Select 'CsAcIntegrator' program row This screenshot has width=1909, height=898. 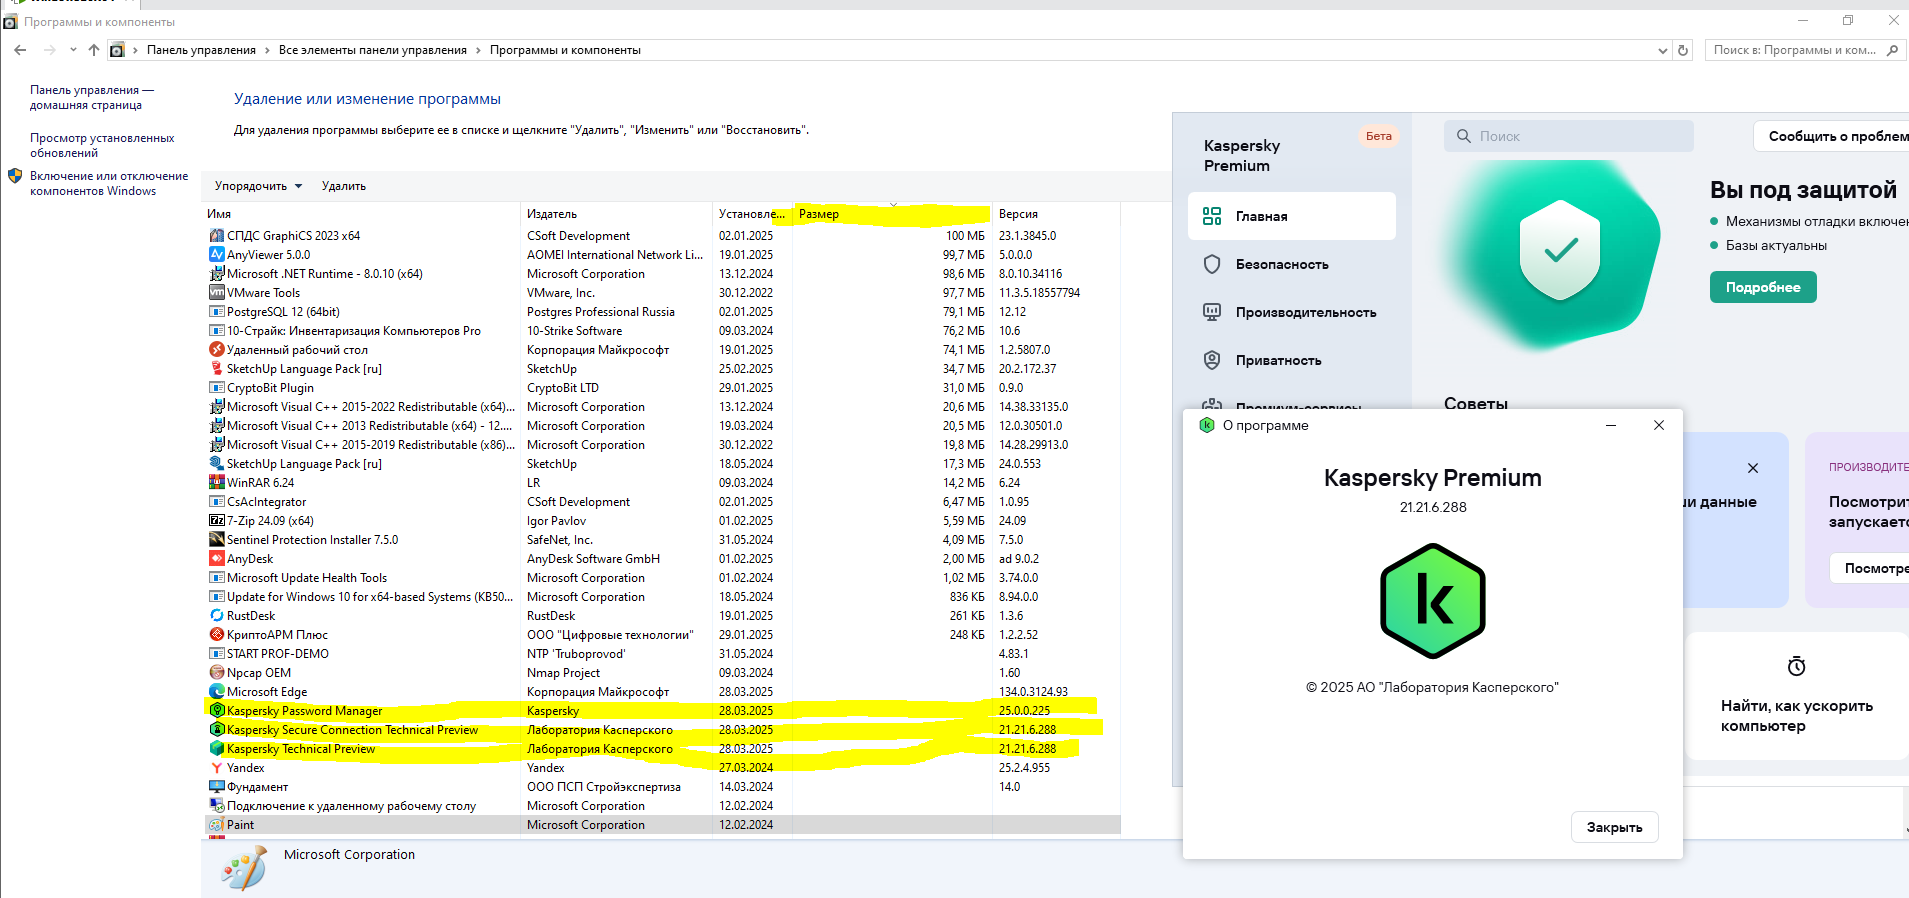pos(662,502)
